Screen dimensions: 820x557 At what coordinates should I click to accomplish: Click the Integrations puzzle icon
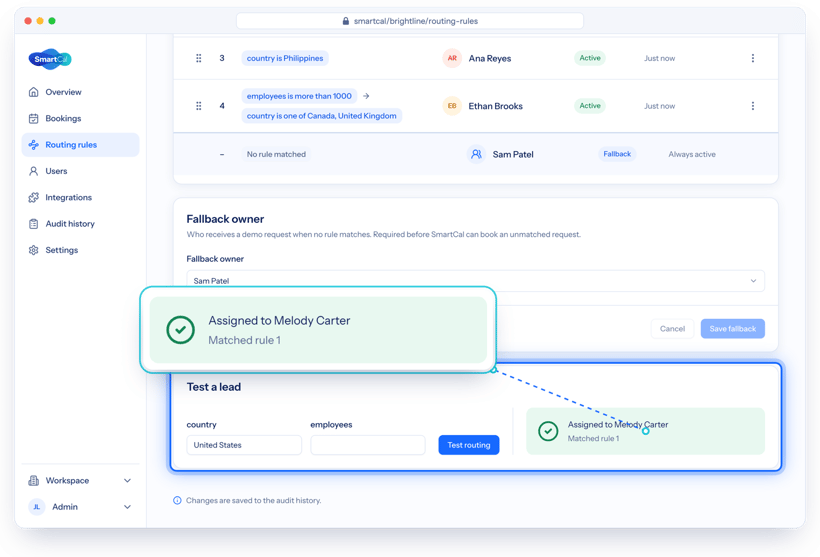(33, 197)
